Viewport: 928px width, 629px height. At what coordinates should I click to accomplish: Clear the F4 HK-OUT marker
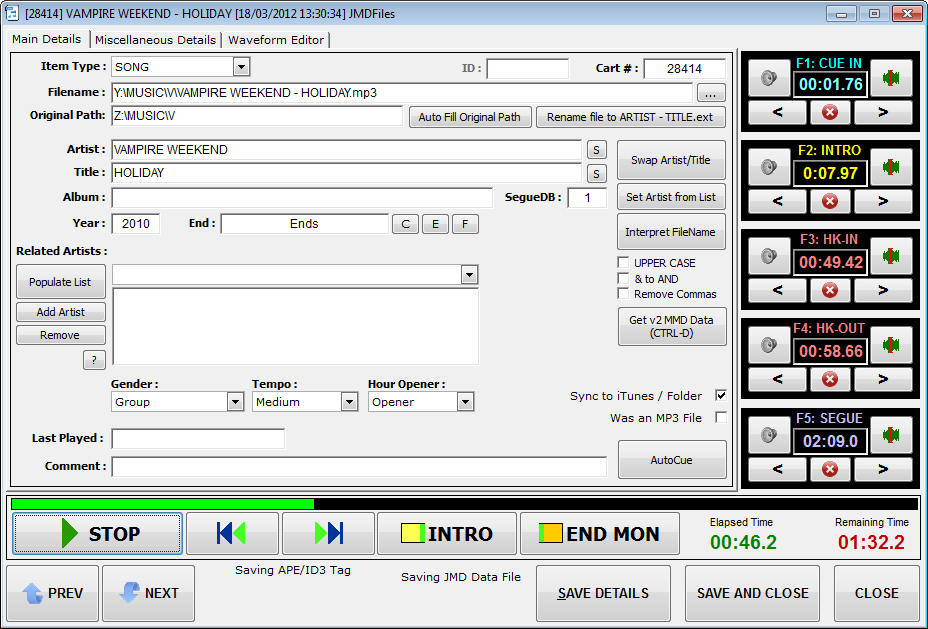(830, 379)
